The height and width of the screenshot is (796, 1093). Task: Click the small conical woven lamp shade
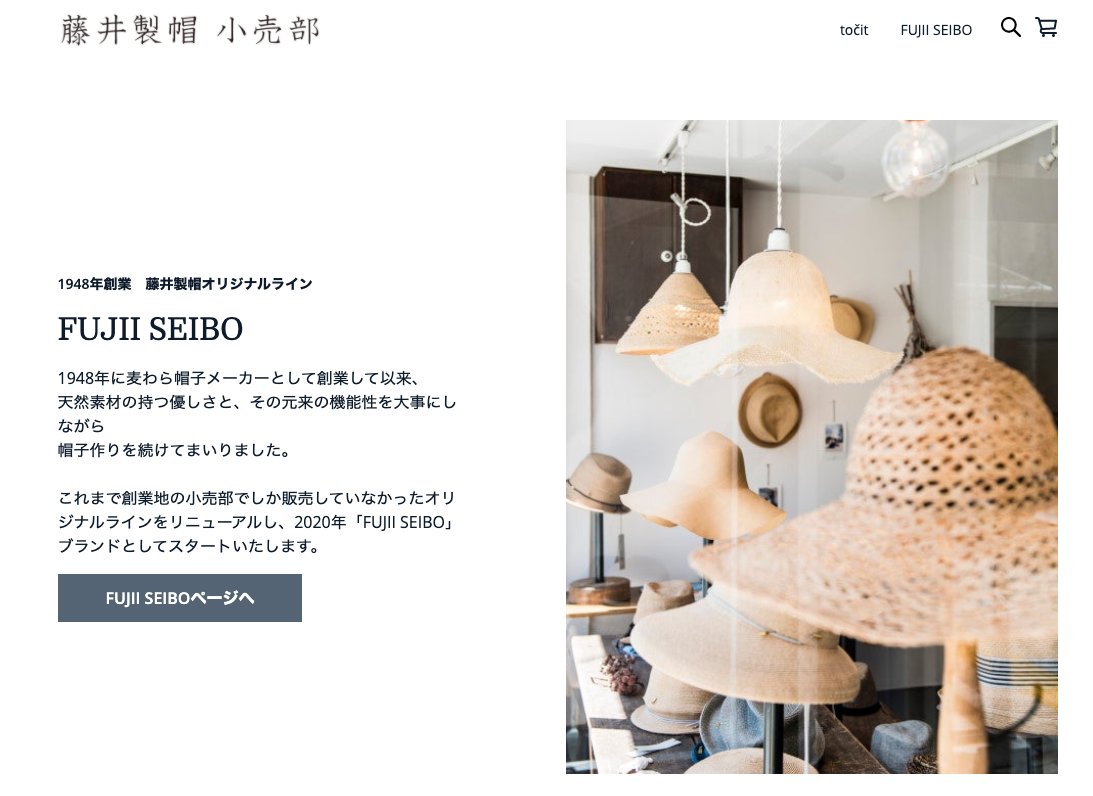pyautogui.click(x=669, y=312)
